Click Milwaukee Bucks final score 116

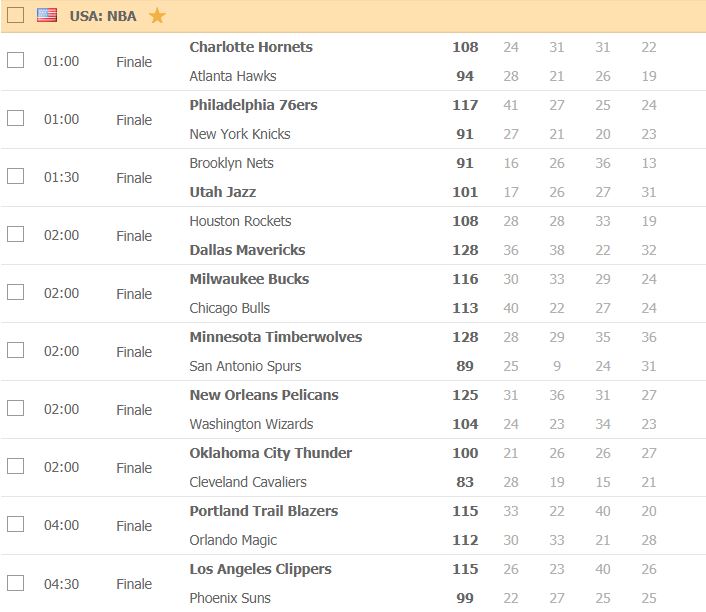pos(465,279)
